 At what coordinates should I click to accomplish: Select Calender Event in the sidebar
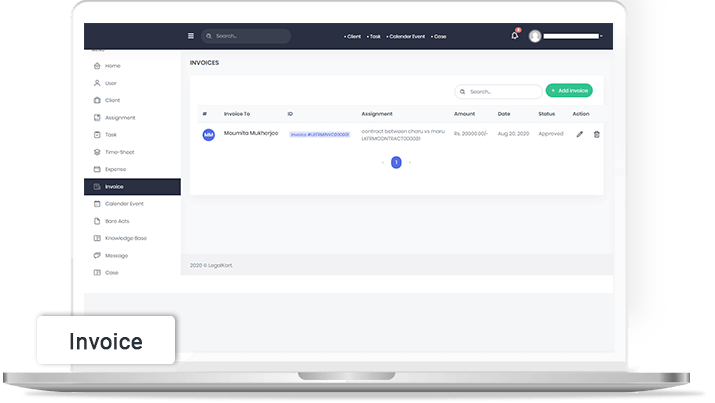(x=124, y=203)
